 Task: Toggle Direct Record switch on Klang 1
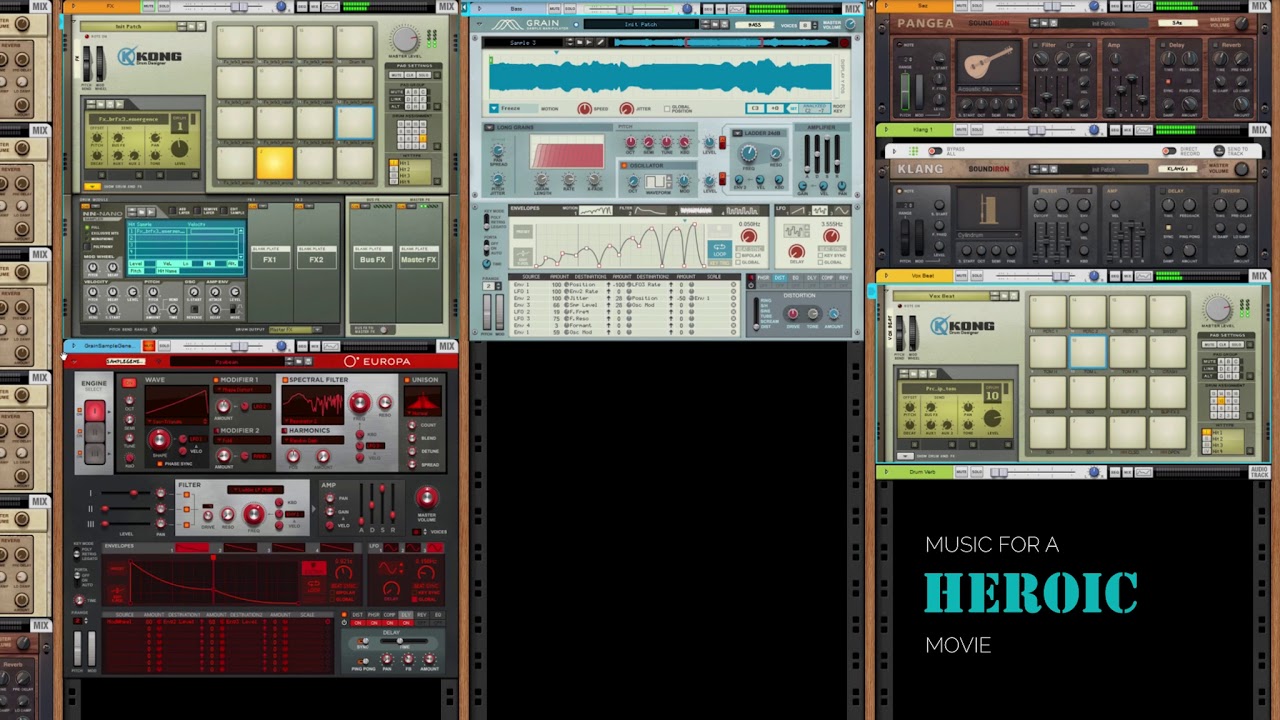pyautogui.click(x=1169, y=151)
